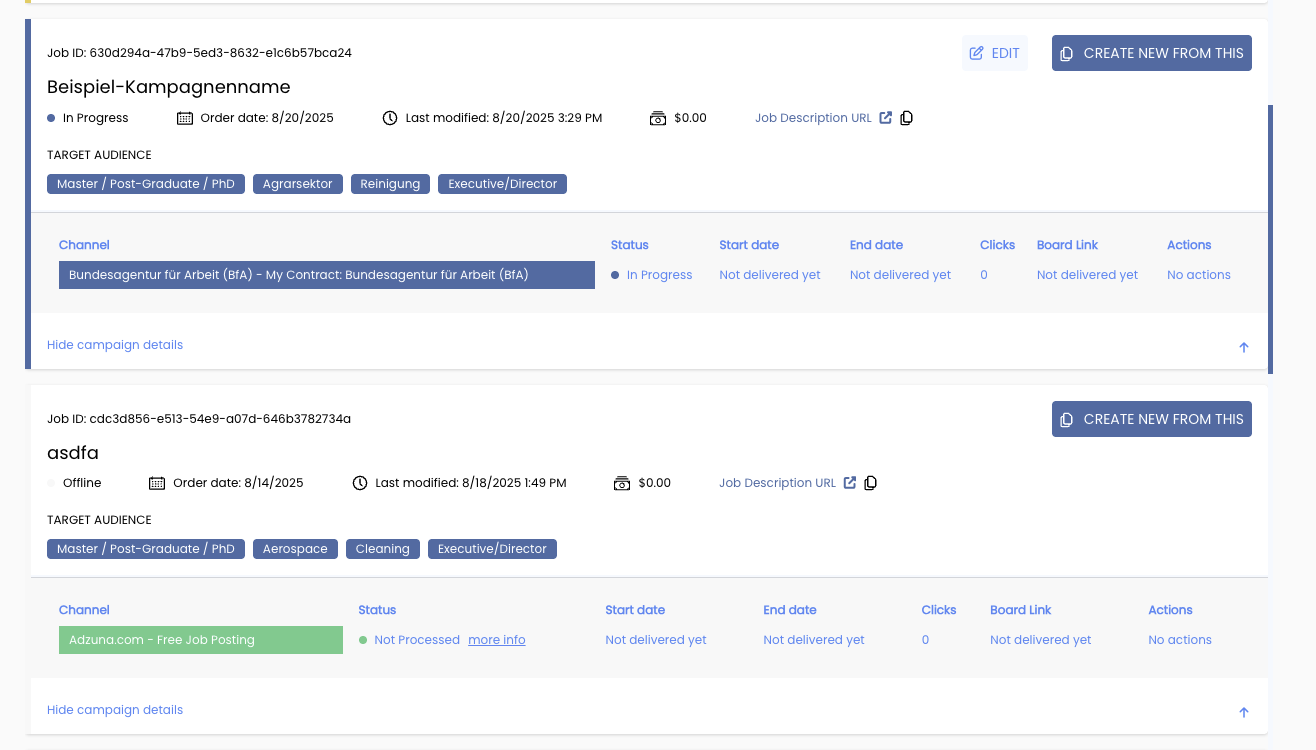Copy the Job Description URL for Beispiel-Kampagnenname
The width and height of the screenshot is (1316, 750).
(907, 118)
